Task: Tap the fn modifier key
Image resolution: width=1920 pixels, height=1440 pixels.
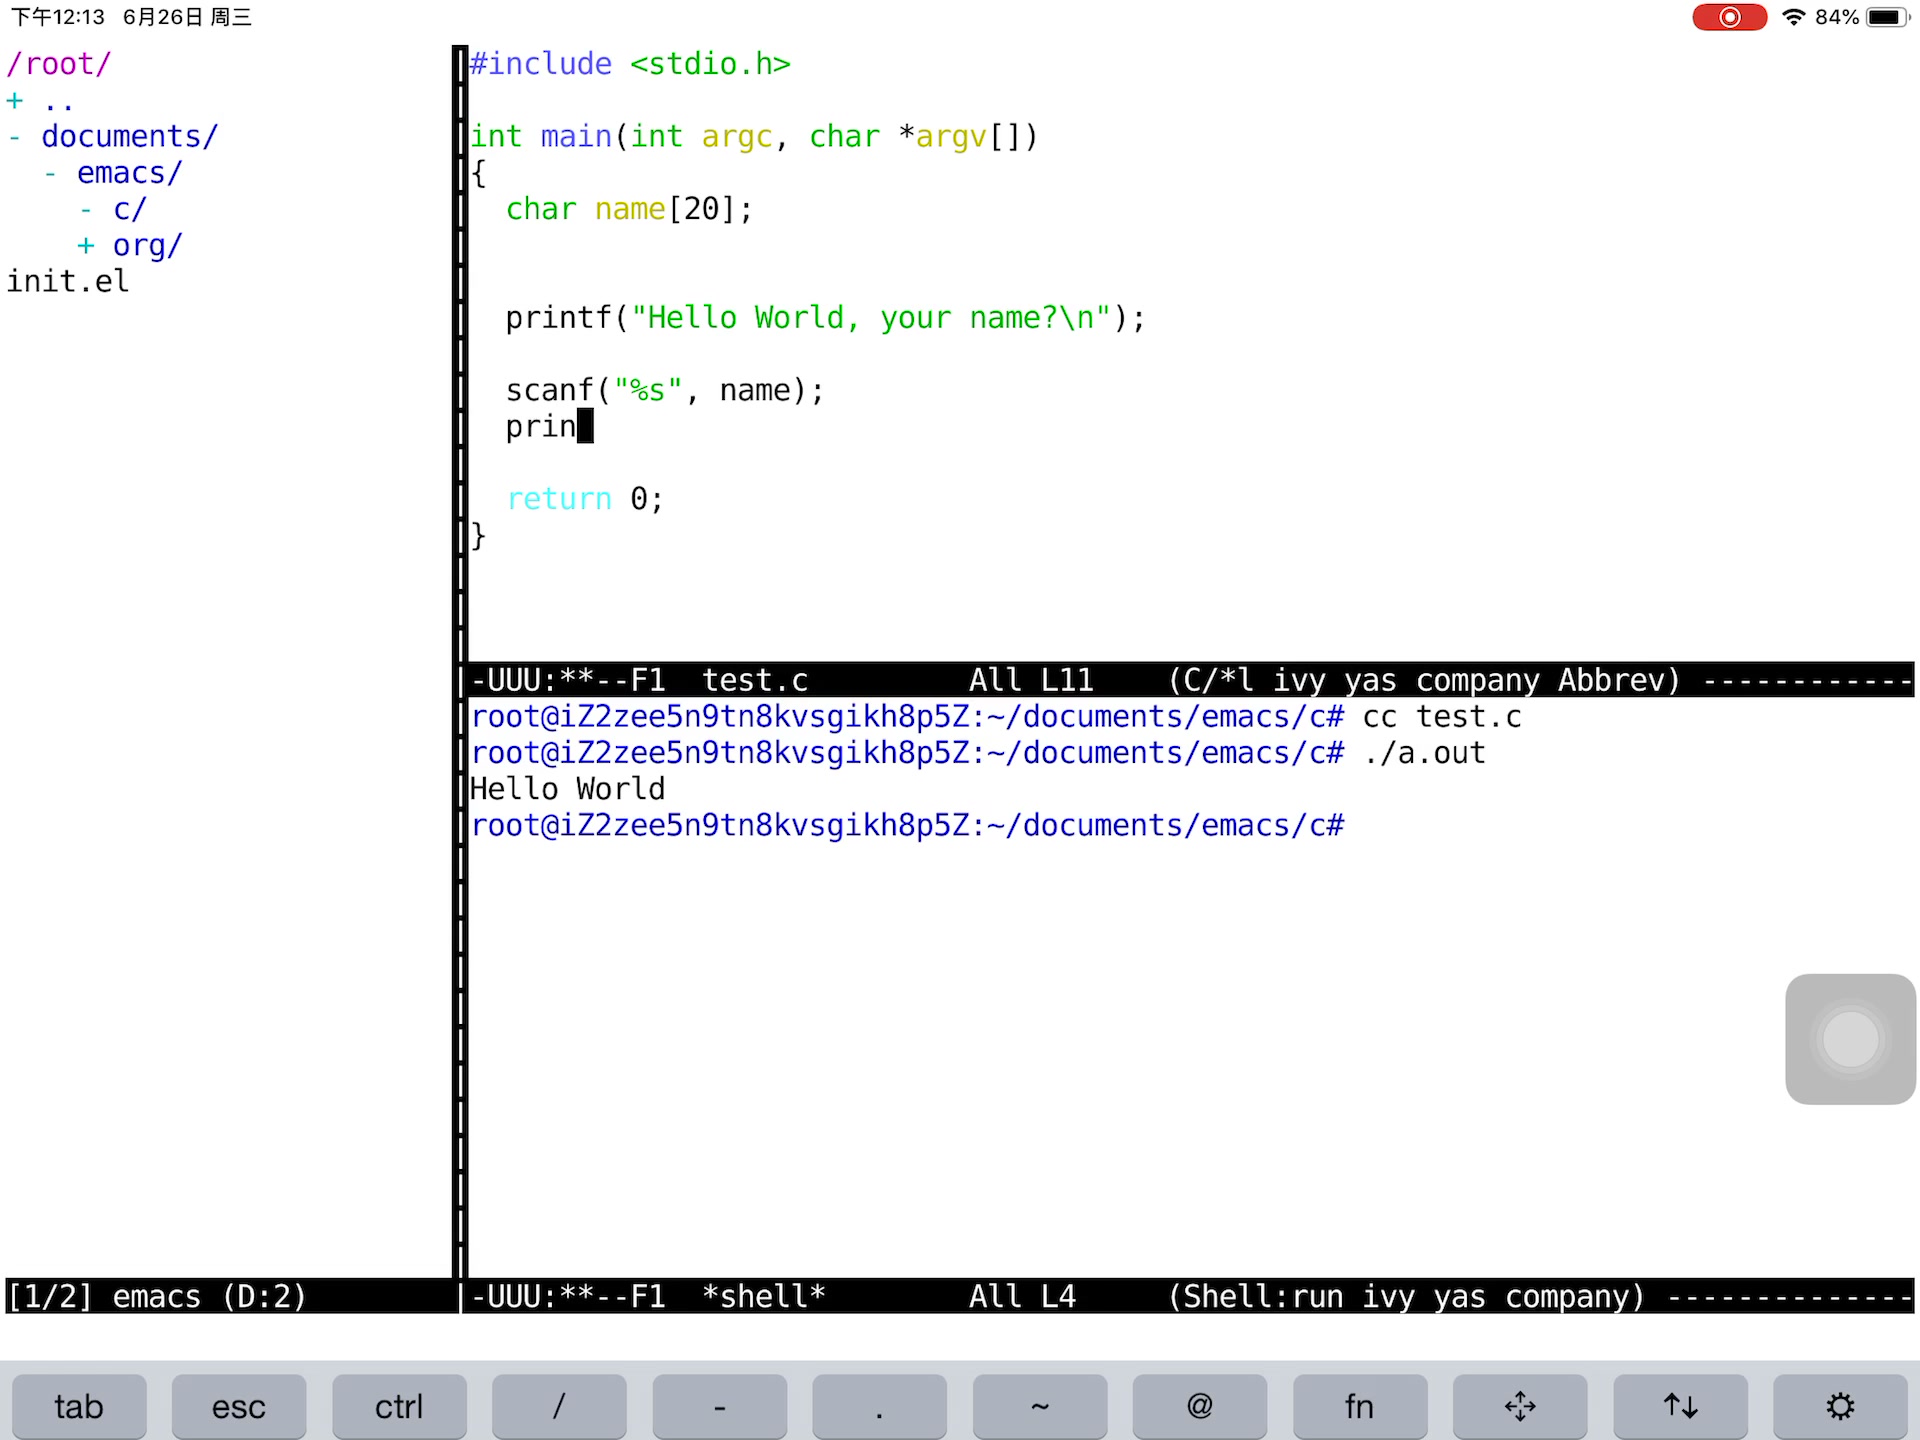Action: (x=1359, y=1406)
